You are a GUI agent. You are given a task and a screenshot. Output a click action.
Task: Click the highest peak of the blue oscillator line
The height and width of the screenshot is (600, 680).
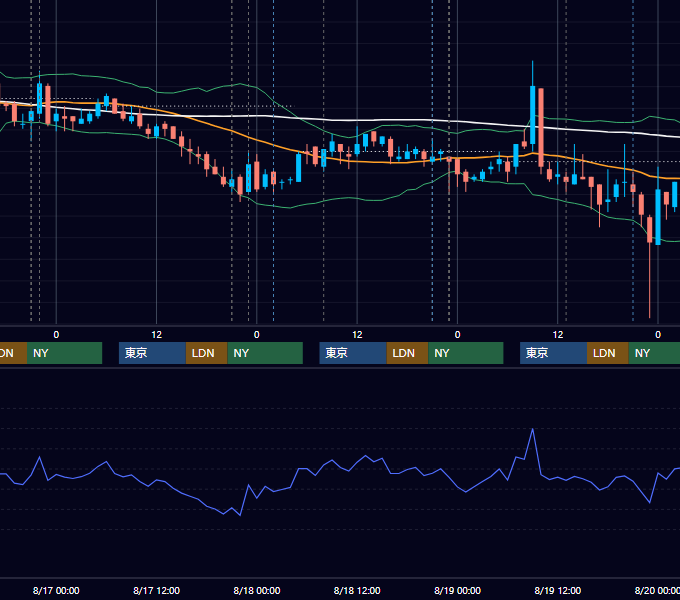(x=533, y=429)
